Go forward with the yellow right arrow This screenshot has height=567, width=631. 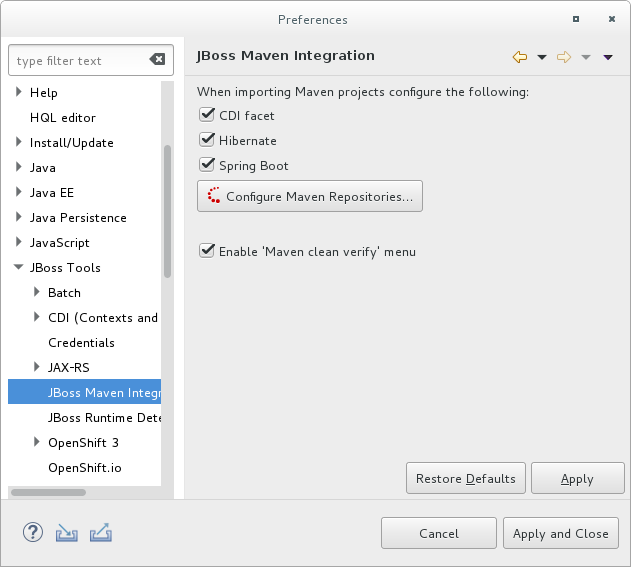pyautogui.click(x=564, y=57)
